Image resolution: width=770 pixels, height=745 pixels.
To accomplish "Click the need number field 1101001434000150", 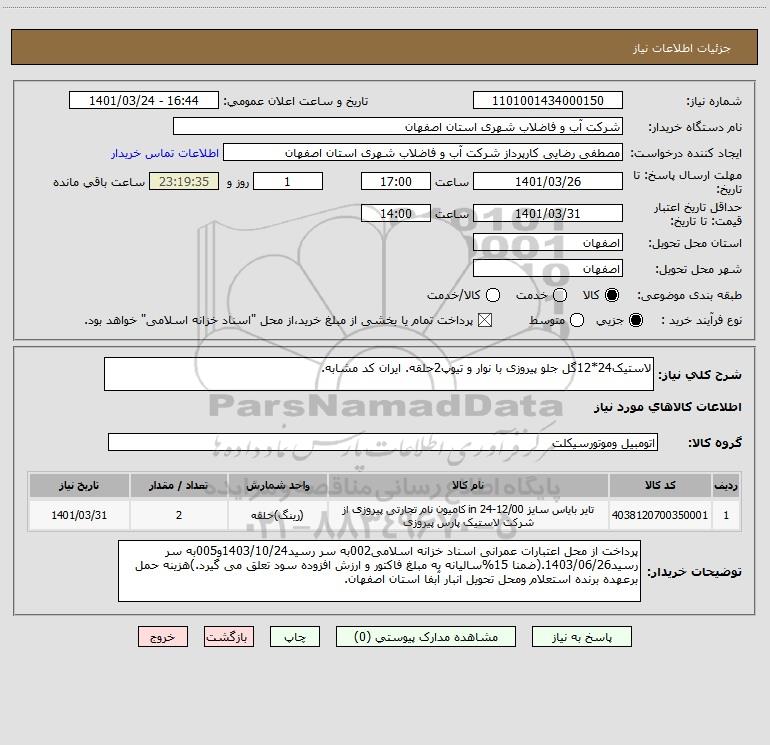I will coord(548,101).
